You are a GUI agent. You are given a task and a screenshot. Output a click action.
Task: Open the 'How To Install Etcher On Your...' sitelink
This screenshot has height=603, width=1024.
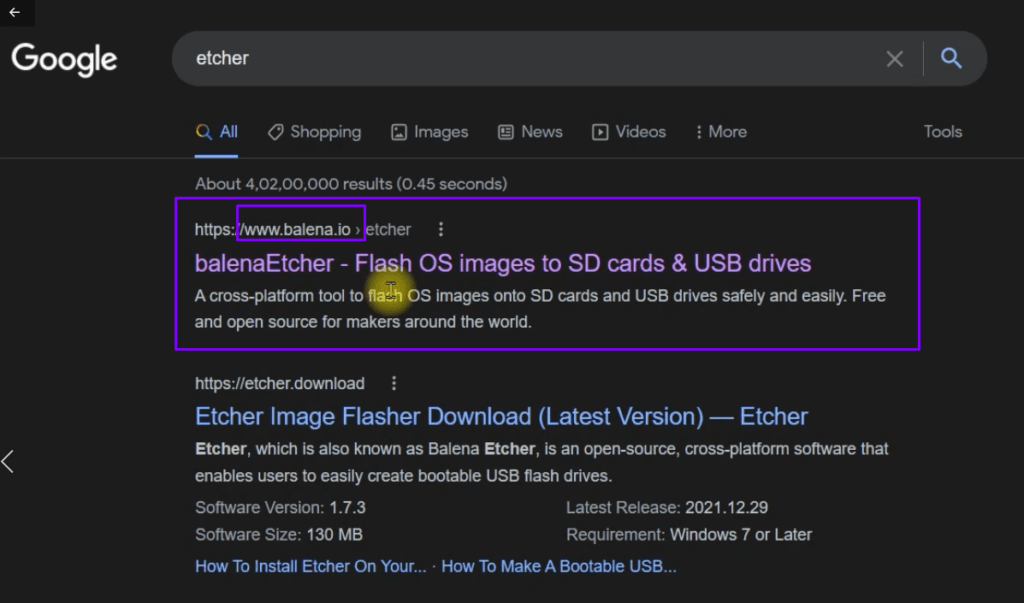311,566
